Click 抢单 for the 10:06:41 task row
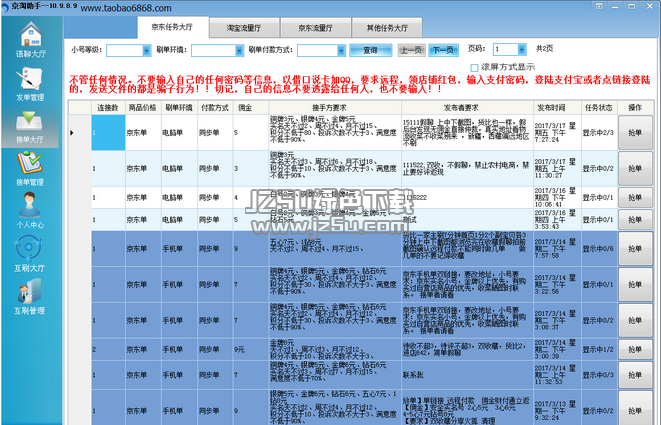Viewport: 661px width, 425px height. [635, 198]
